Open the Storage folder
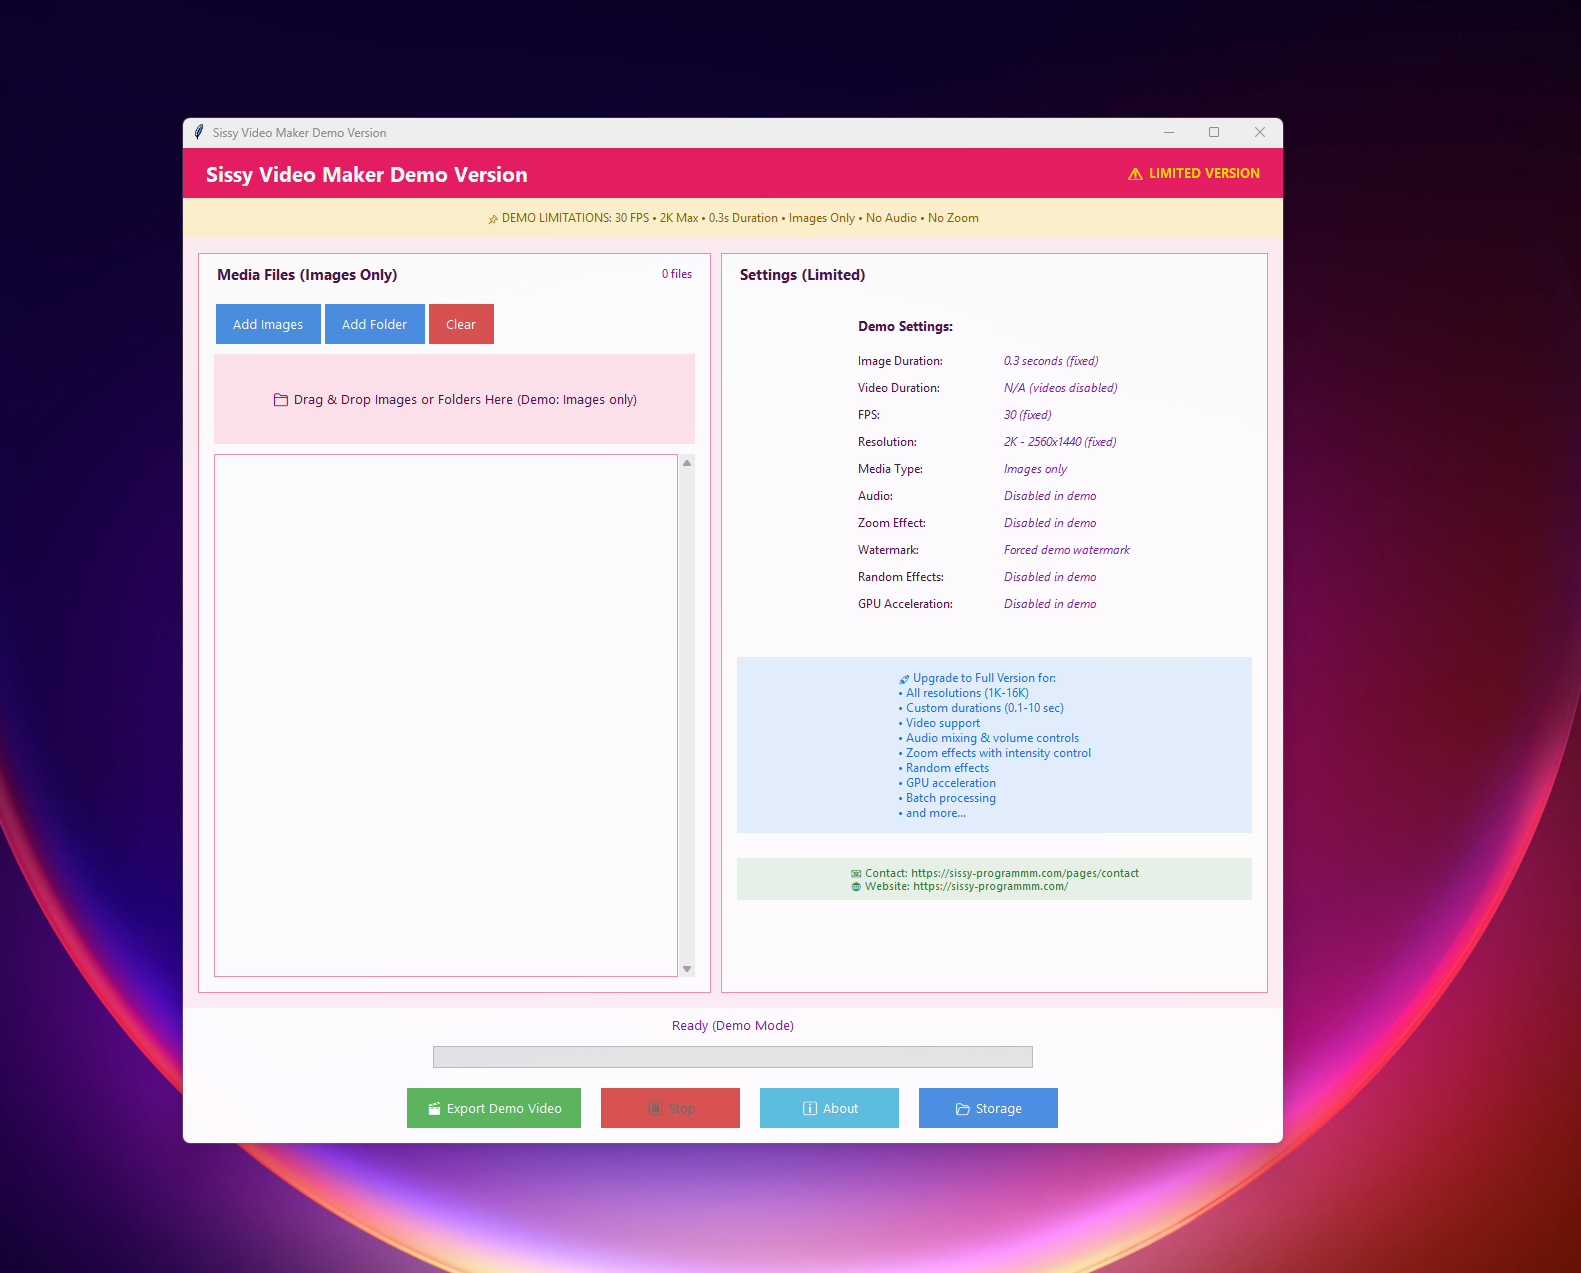Viewport: 1581px width, 1273px height. [x=988, y=1108]
